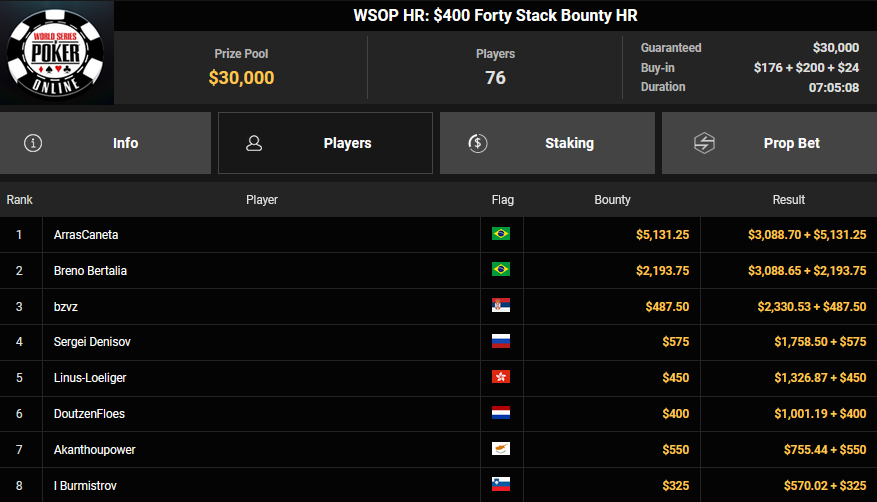
Task: Click the Rank column header
Action: (20, 200)
